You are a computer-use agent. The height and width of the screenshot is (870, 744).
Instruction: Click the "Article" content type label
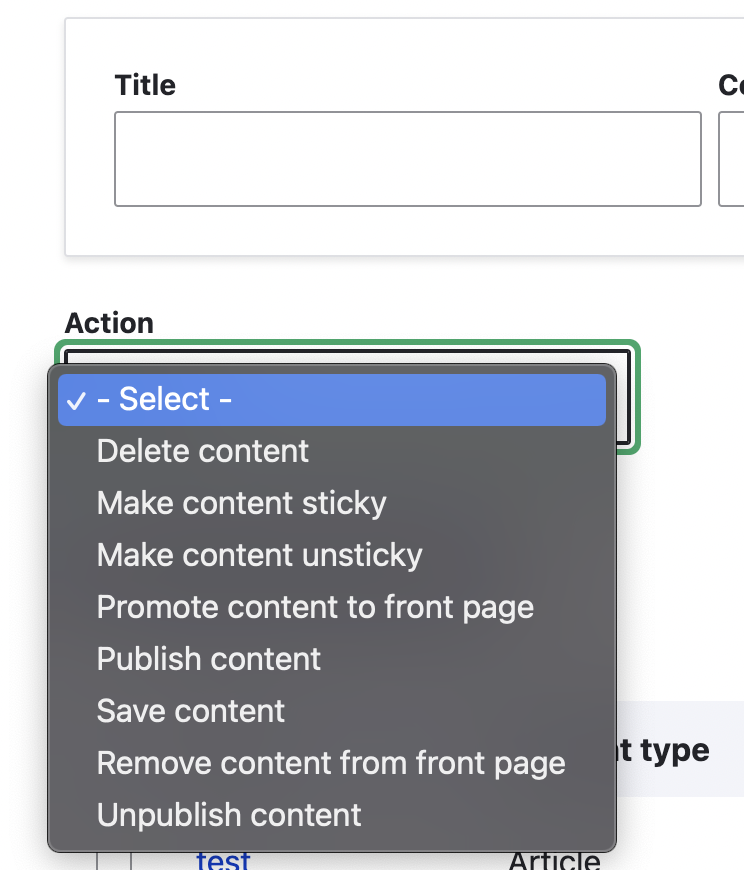[555, 860]
